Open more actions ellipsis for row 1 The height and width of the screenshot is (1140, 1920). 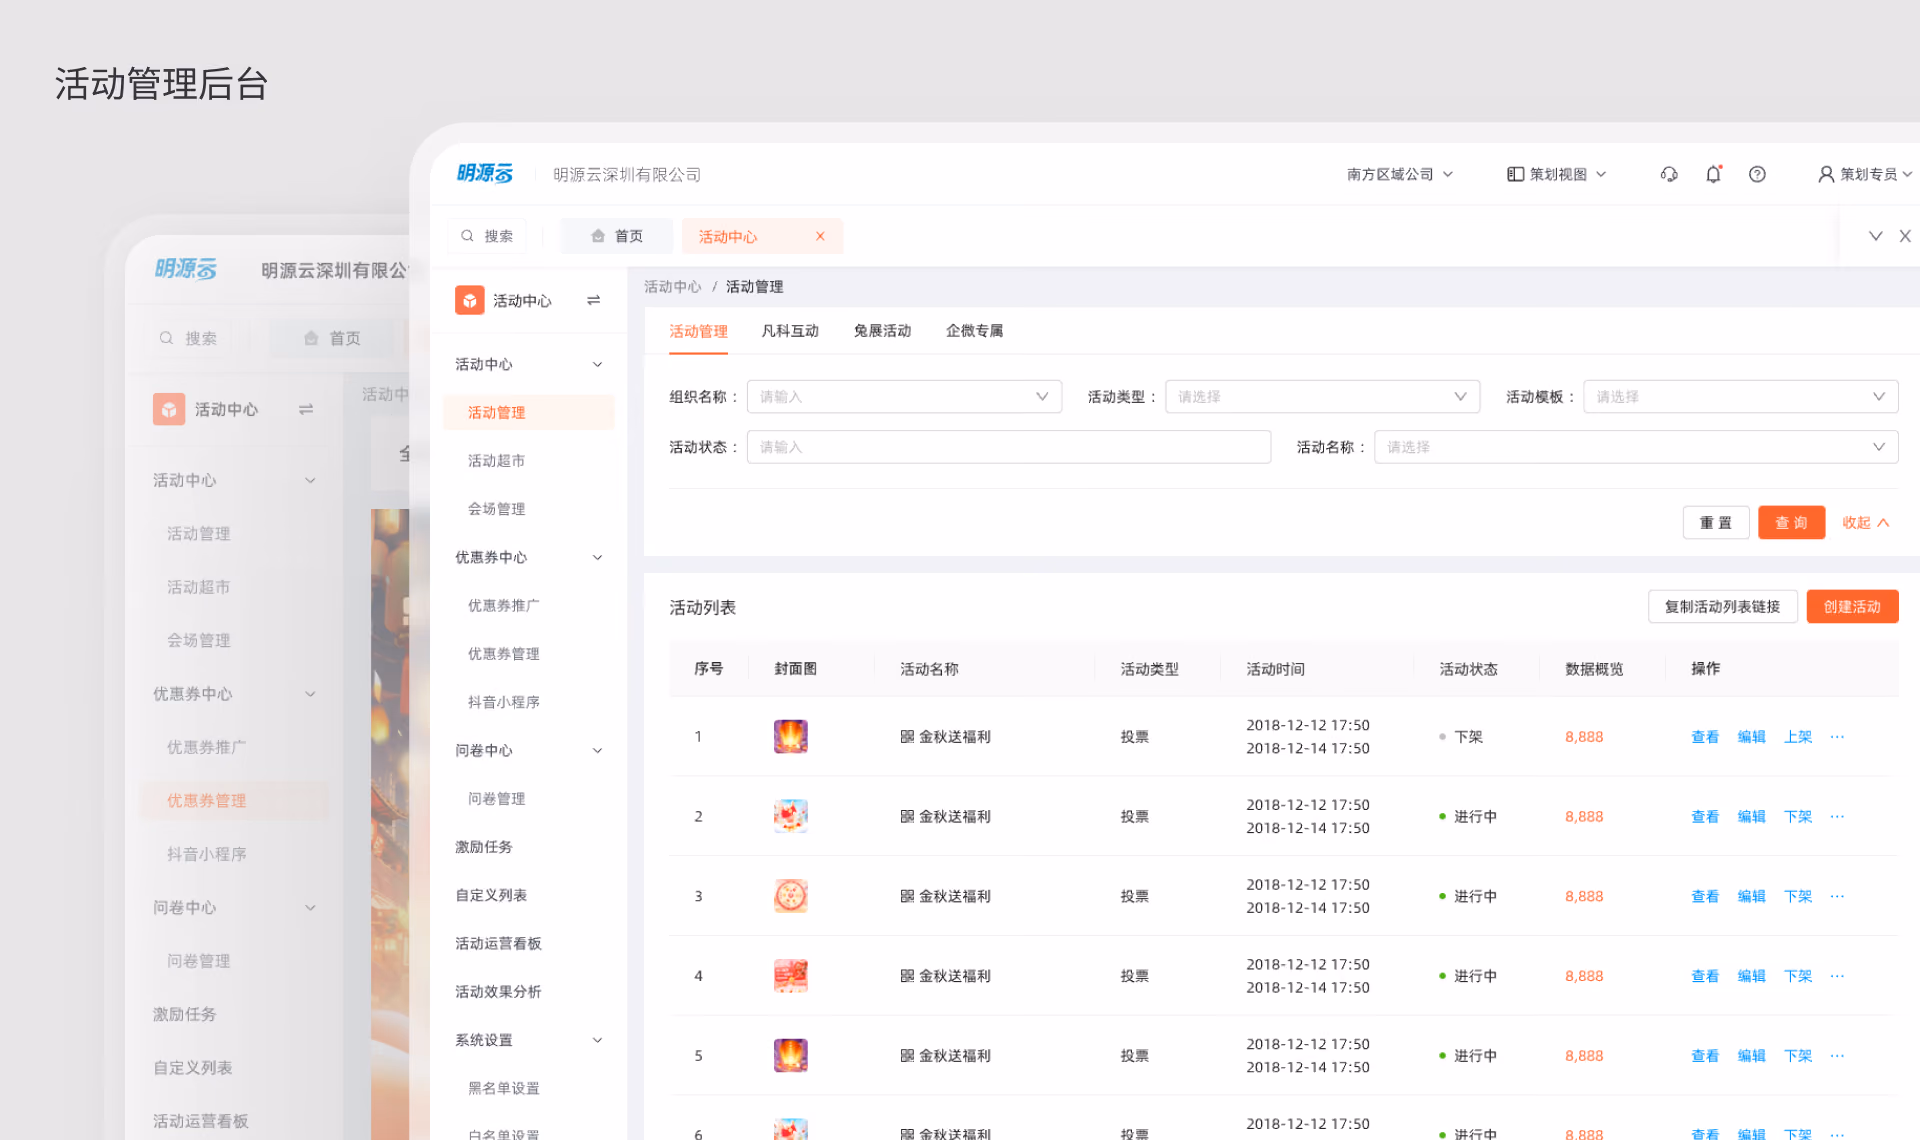pos(1837,737)
